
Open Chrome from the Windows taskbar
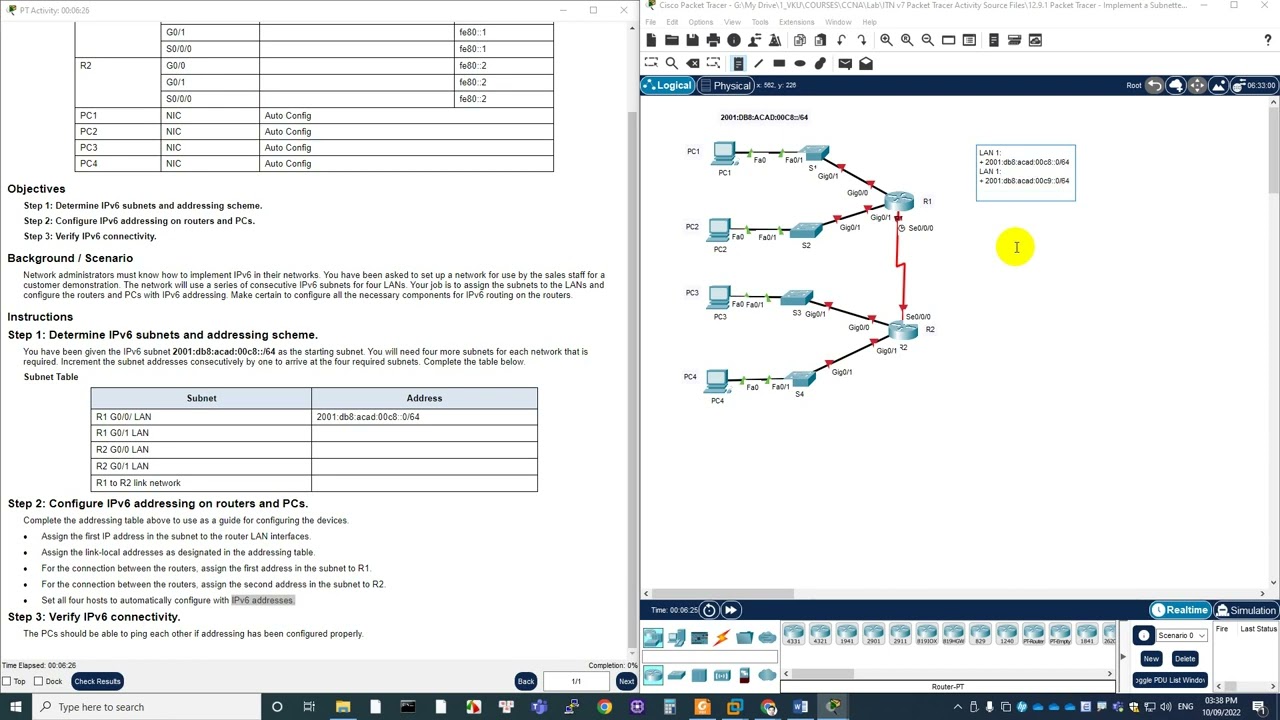pyautogui.click(x=604, y=707)
